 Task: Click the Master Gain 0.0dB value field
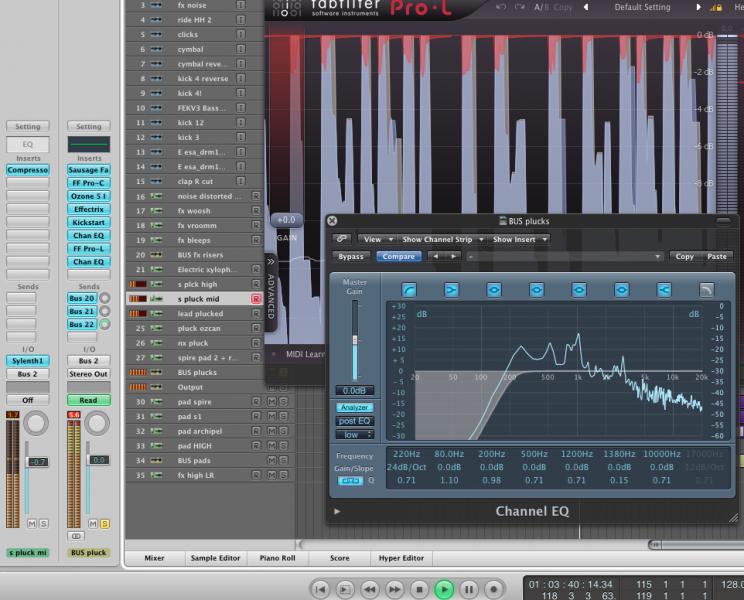pyautogui.click(x=354, y=390)
